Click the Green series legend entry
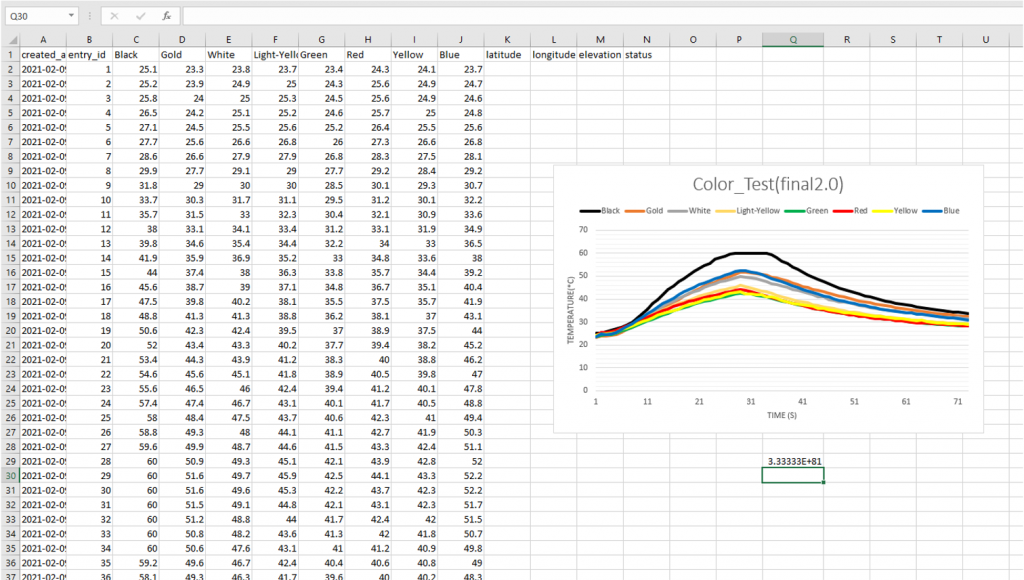Image resolution: width=1024 pixels, height=580 pixels. click(807, 211)
